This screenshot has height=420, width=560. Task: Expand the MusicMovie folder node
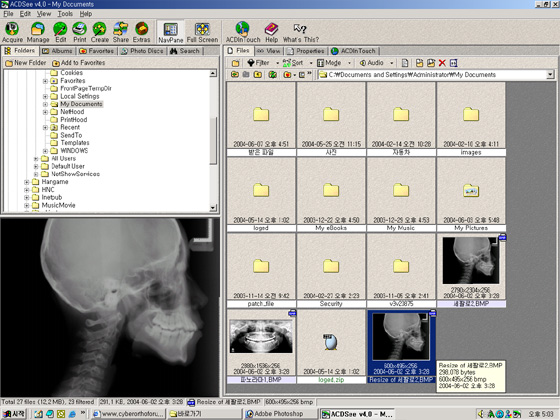(27, 206)
